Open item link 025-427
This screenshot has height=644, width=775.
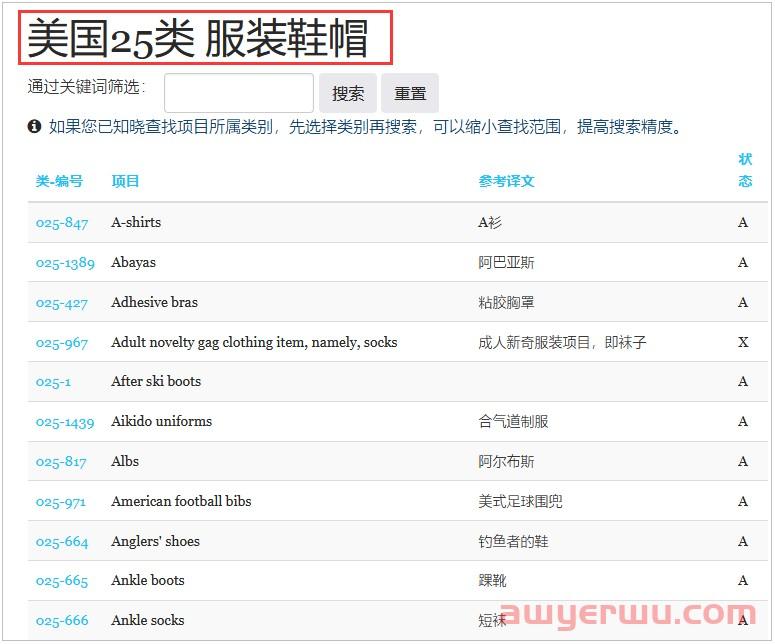tap(62, 303)
